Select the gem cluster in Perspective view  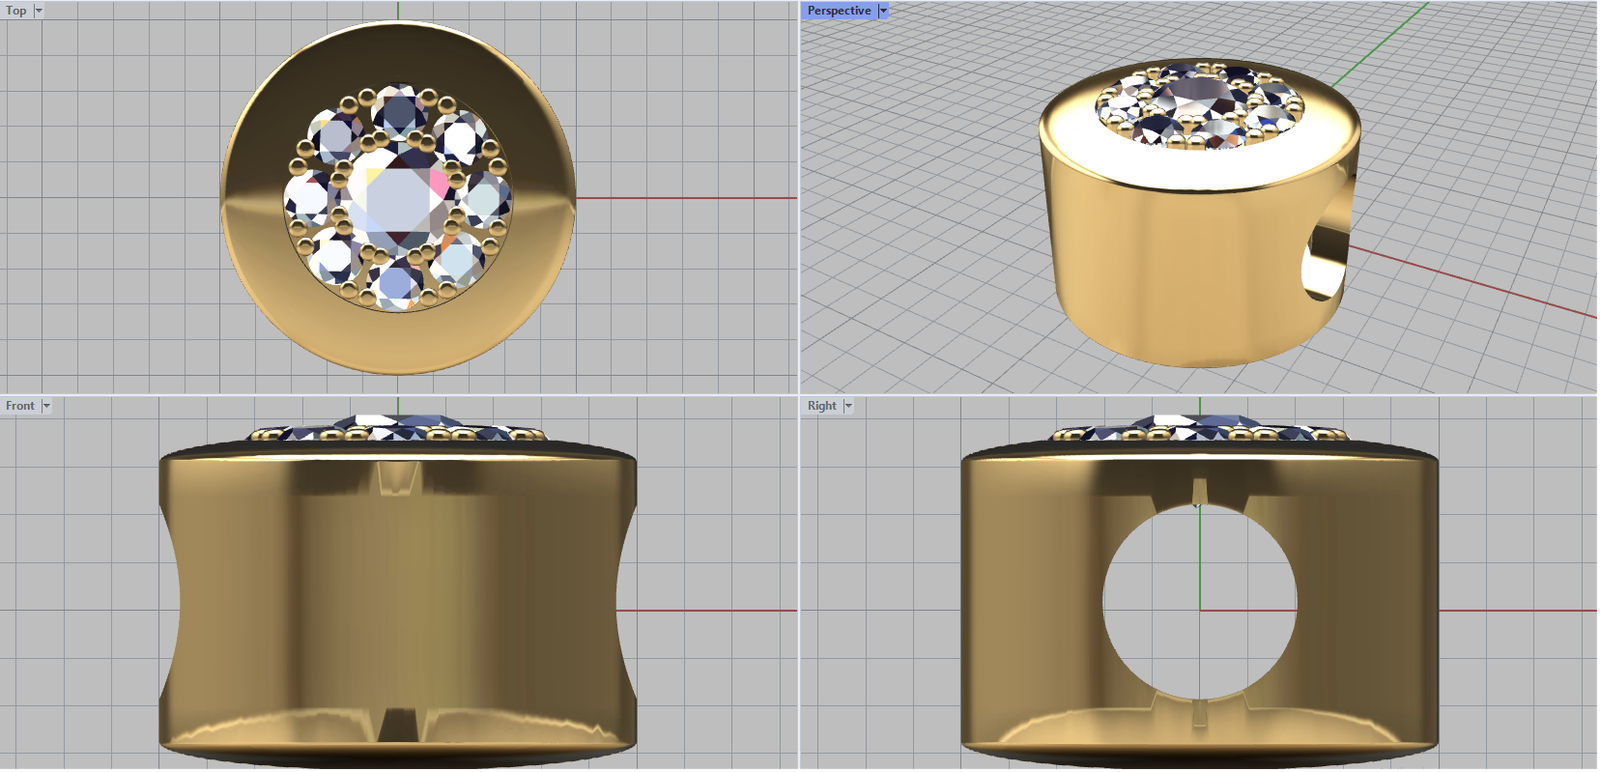click(x=1200, y=105)
